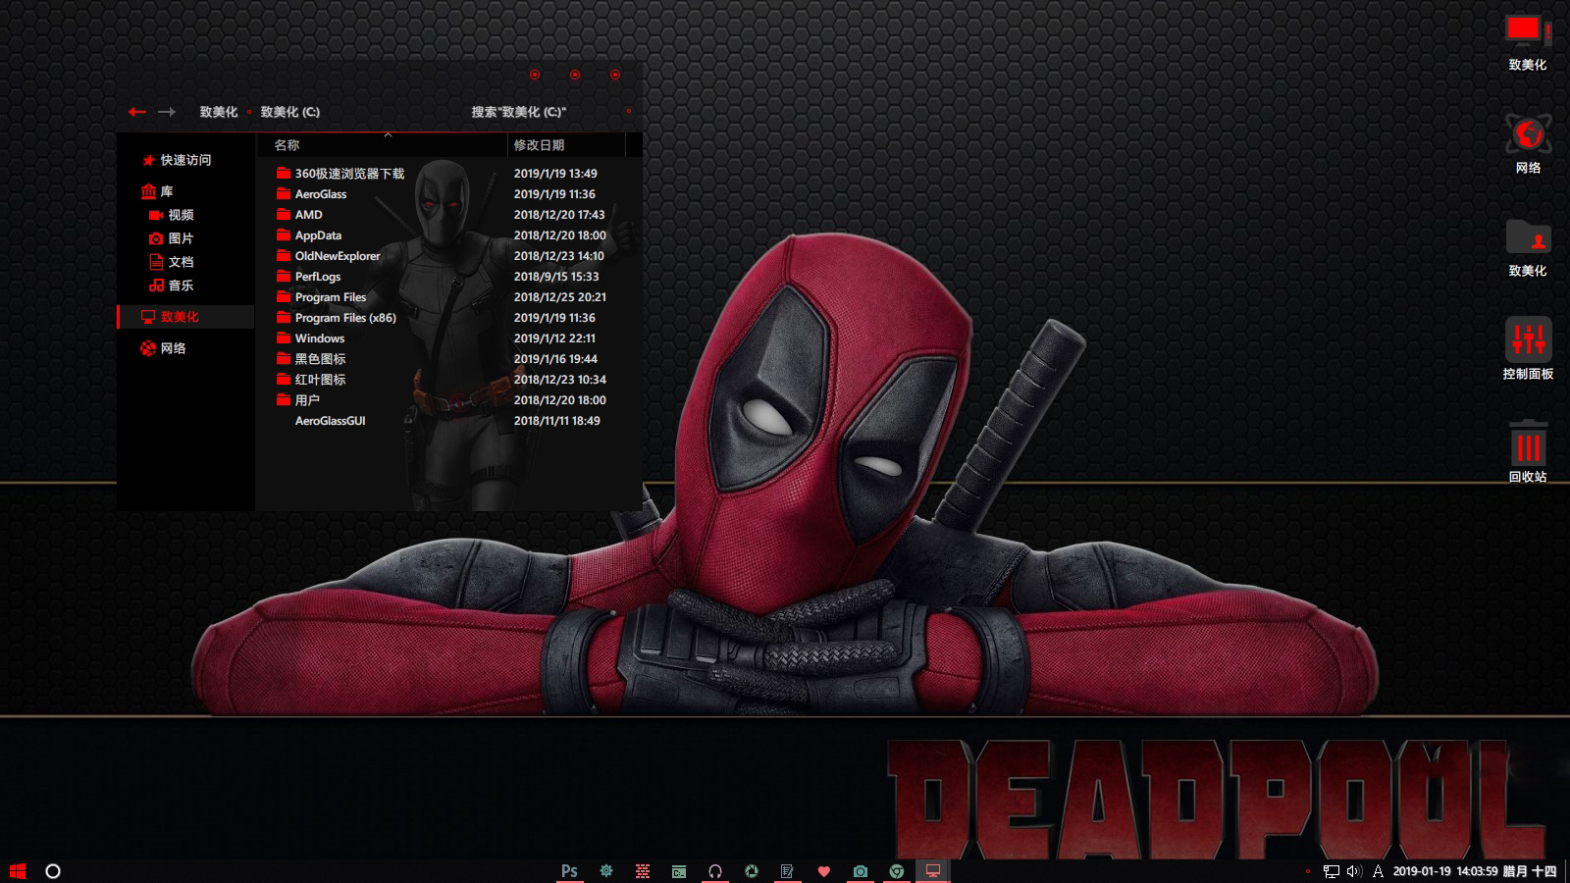Open the Windows Start menu

coord(17,871)
